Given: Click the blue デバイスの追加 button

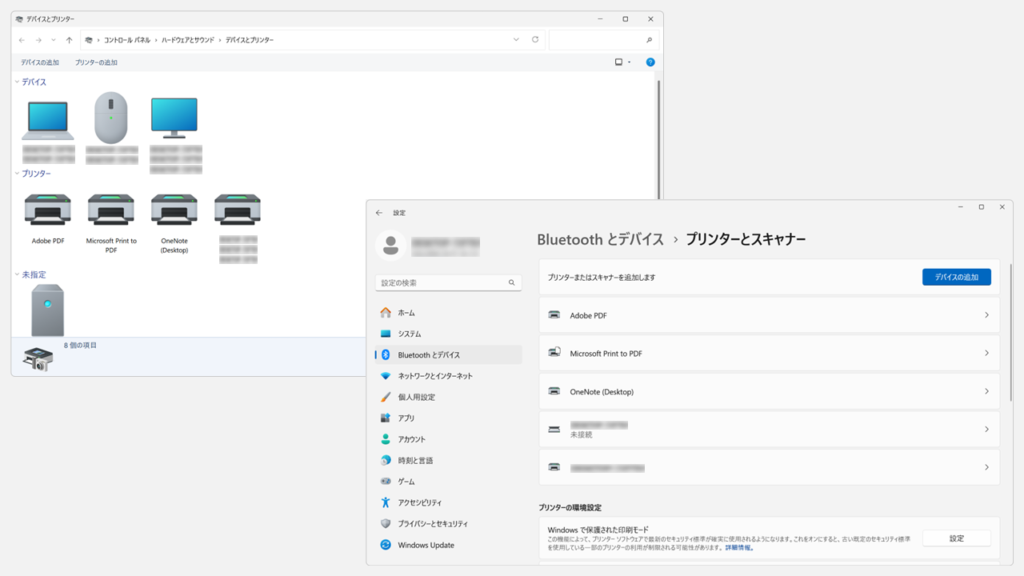Looking at the screenshot, I should (956, 277).
